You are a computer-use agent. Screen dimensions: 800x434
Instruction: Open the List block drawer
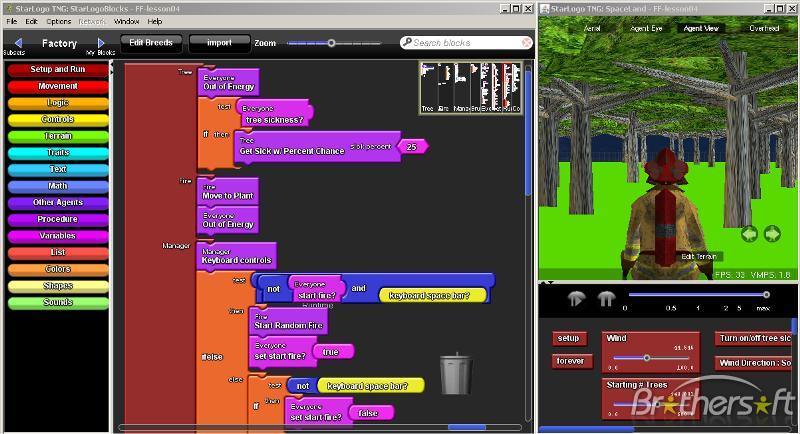58,252
